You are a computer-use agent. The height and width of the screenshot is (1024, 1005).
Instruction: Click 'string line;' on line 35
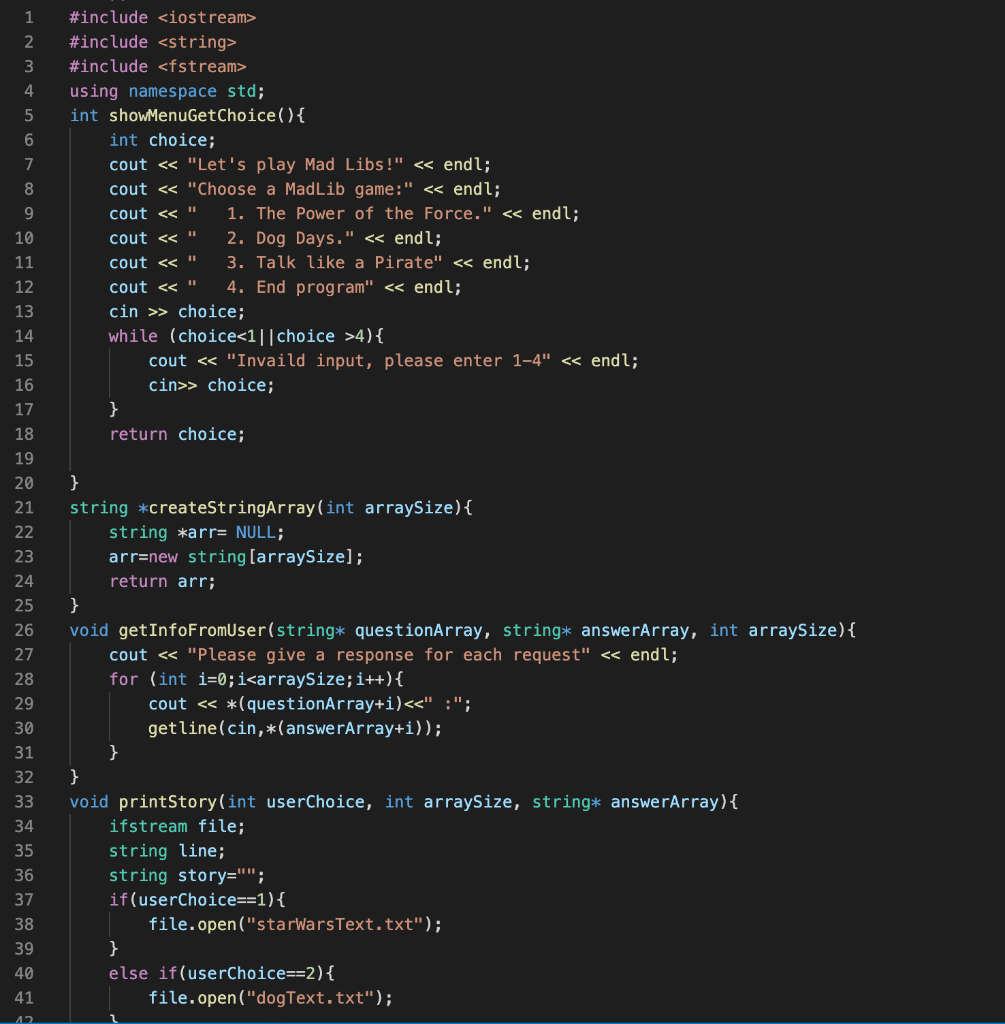click(x=167, y=851)
